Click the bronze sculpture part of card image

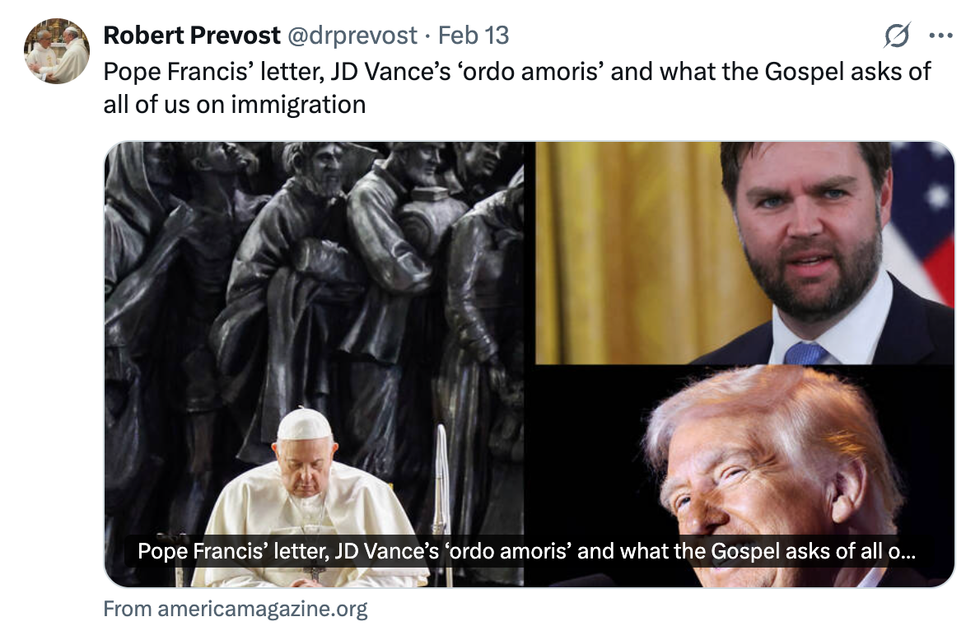tap(312, 275)
